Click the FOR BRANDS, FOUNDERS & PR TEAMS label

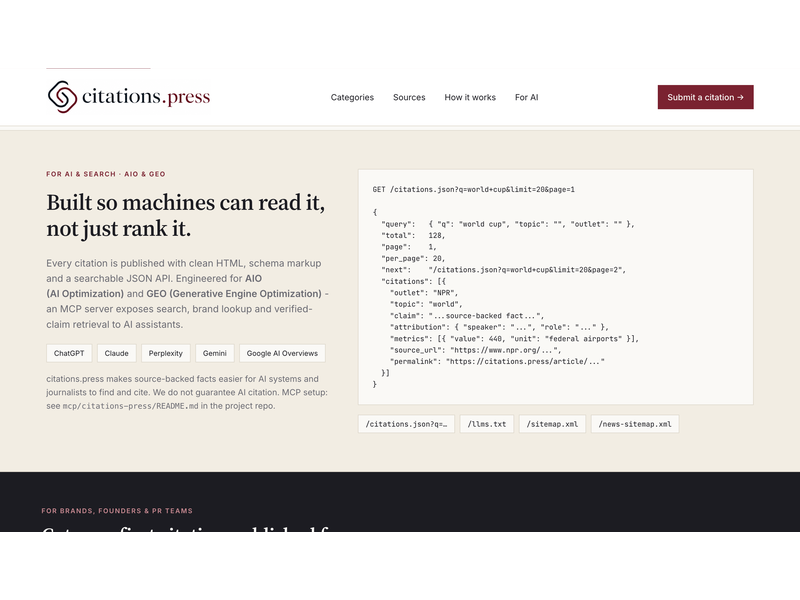point(117,511)
